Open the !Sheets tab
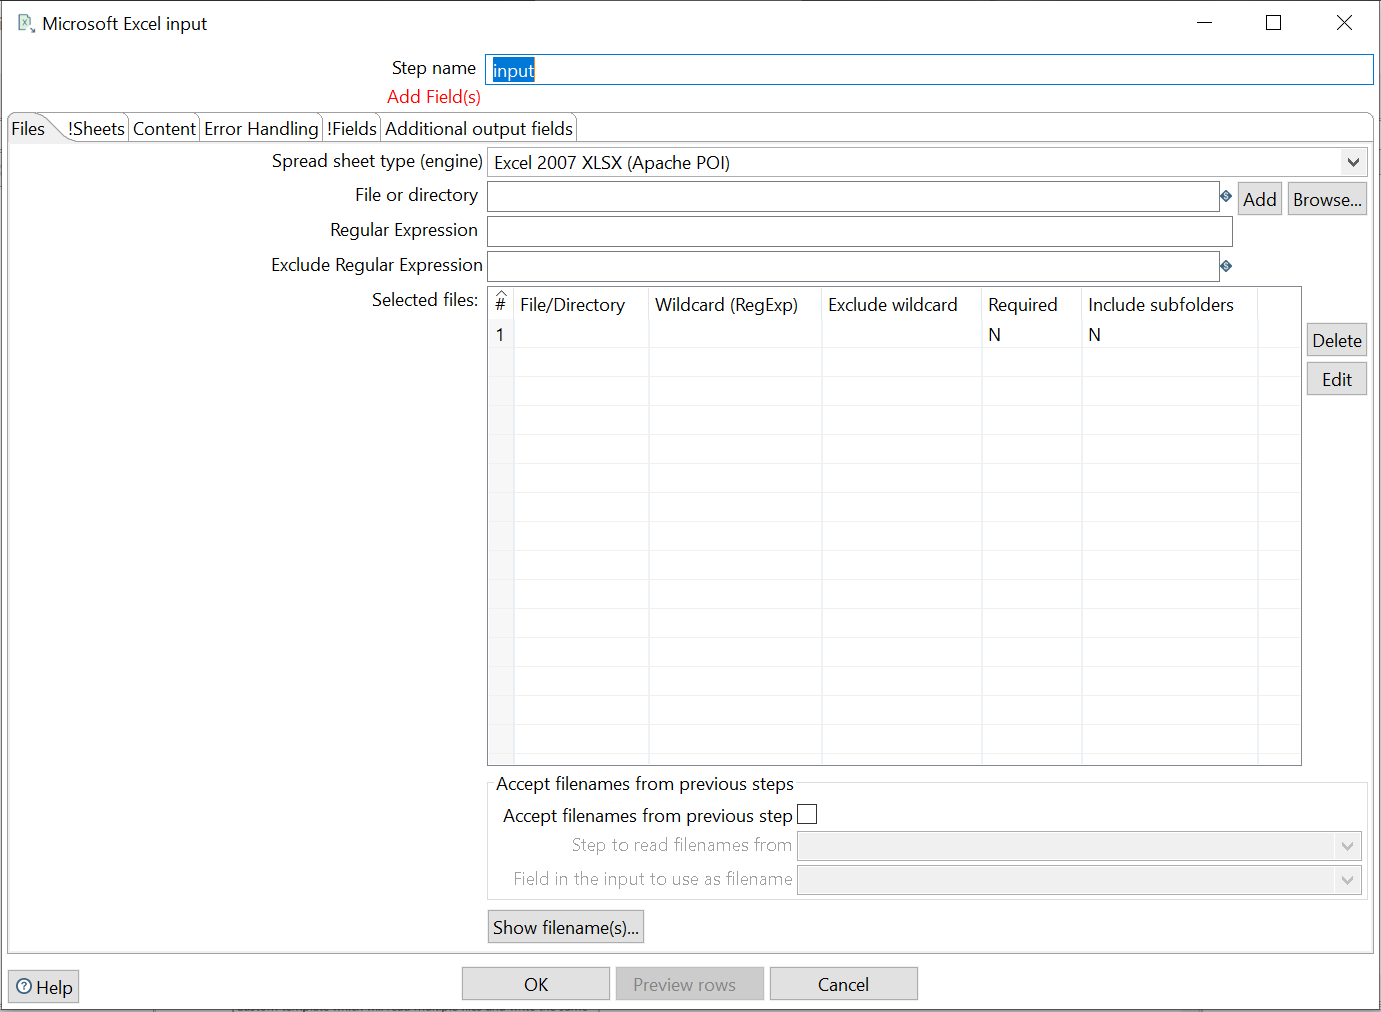1381x1012 pixels. coord(96,129)
